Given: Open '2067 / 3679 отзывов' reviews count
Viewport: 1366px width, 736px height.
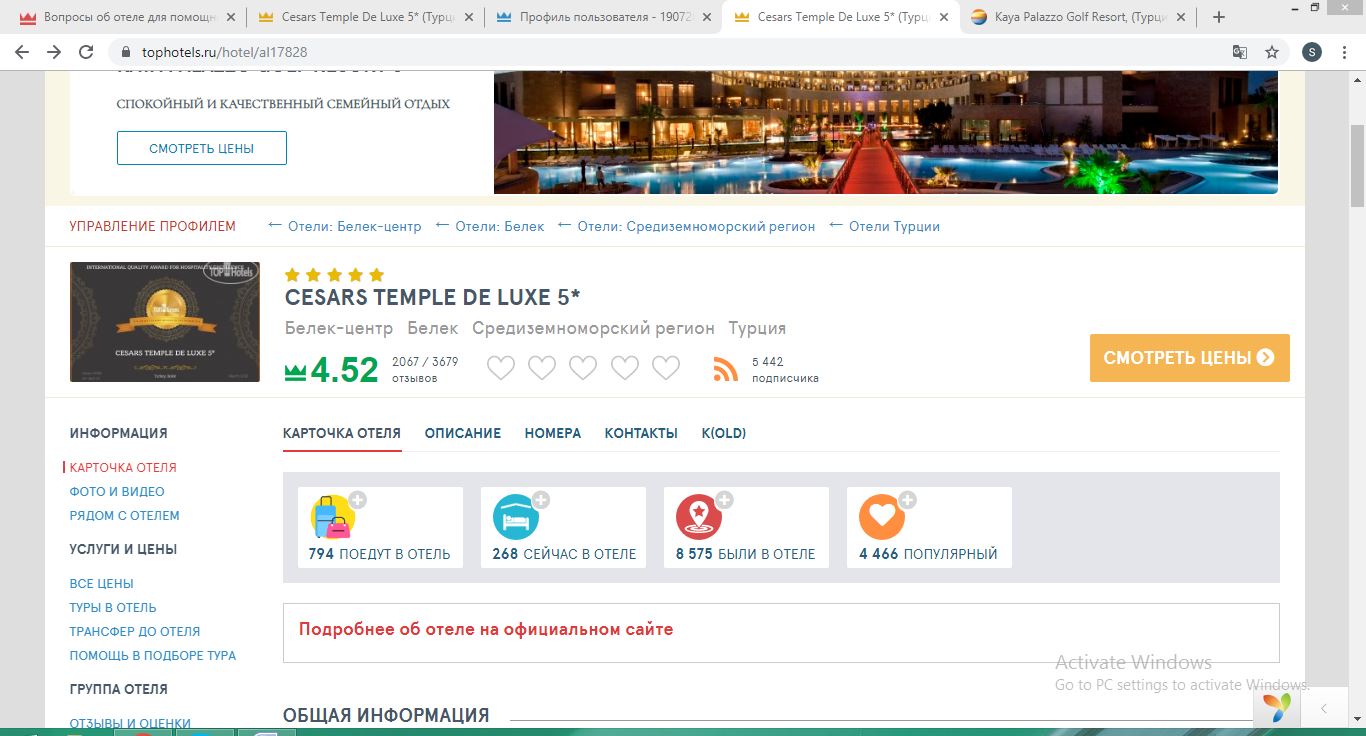Looking at the screenshot, I should 425,370.
